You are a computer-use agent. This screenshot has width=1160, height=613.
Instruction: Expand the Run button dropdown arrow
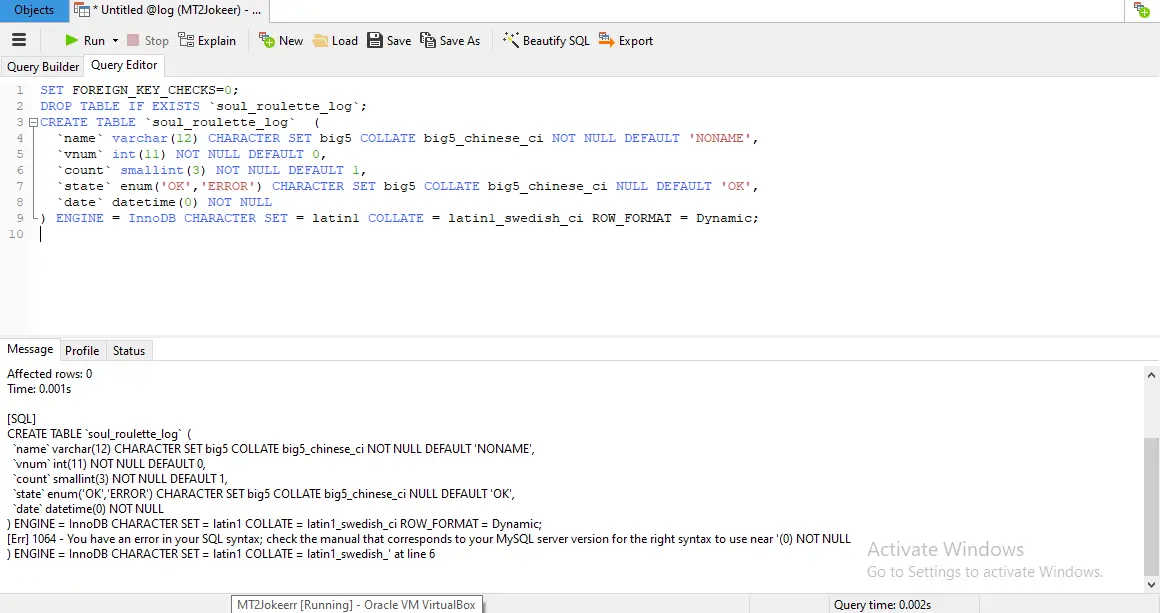click(115, 41)
